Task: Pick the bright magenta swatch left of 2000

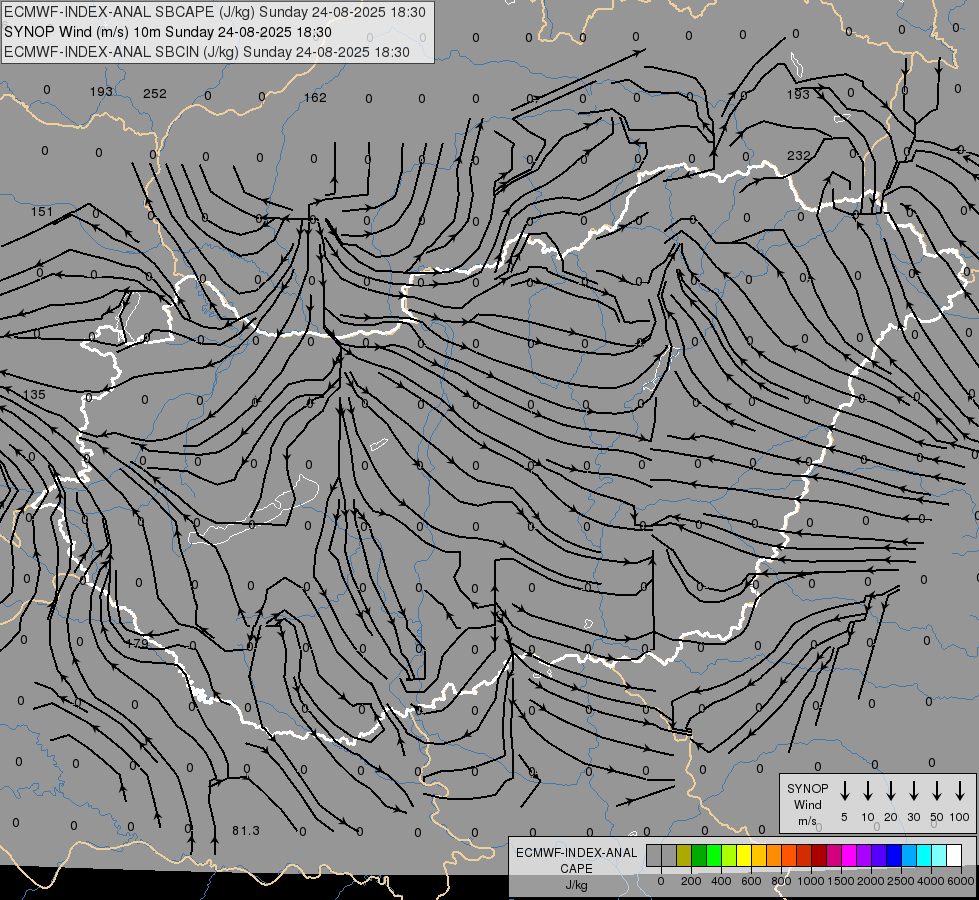Action: (849, 855)
